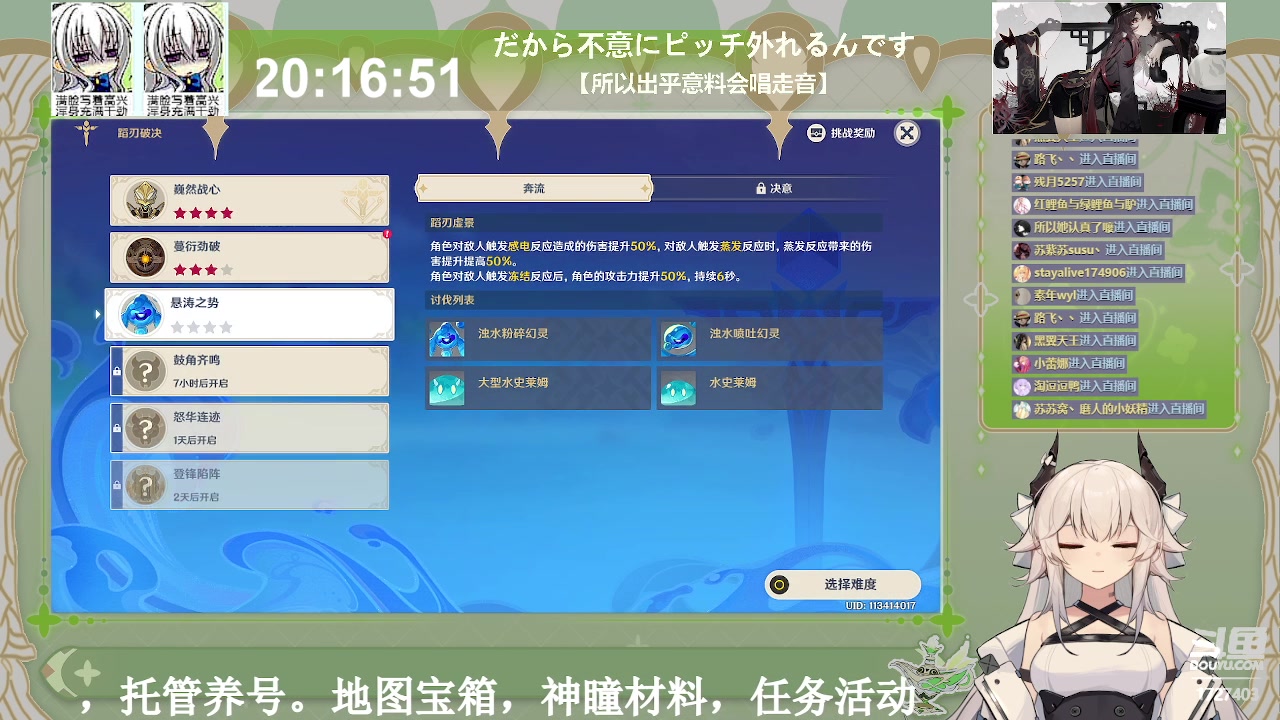Click lock icon beside 登锋陷阵

(x=117, y=485)
